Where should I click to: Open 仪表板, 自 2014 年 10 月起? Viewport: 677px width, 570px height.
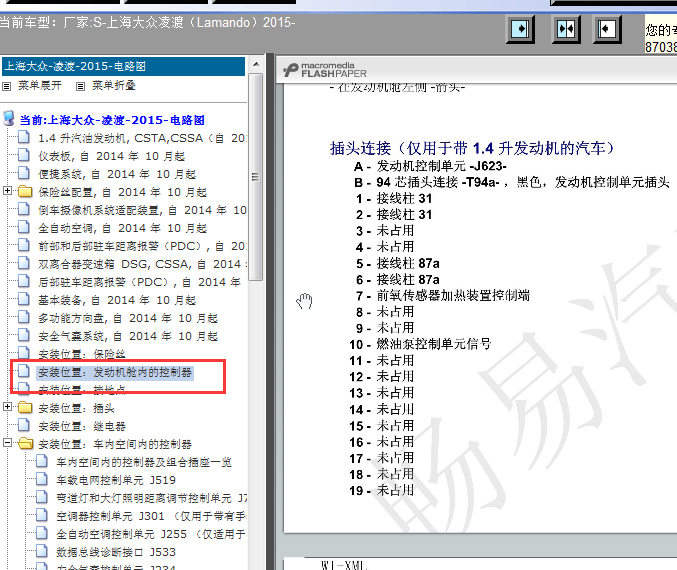tap(111, 156)
